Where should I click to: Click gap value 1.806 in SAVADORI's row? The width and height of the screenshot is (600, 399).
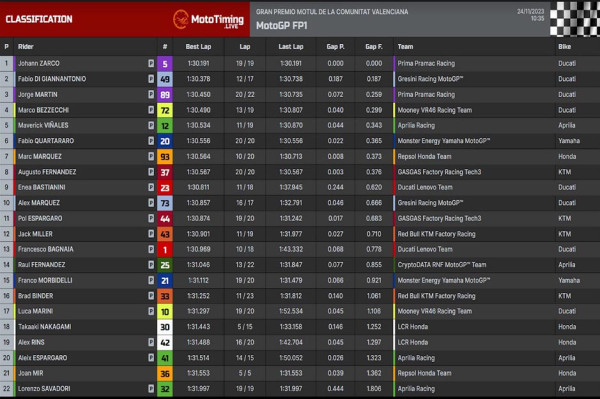(x=374, y=389)
